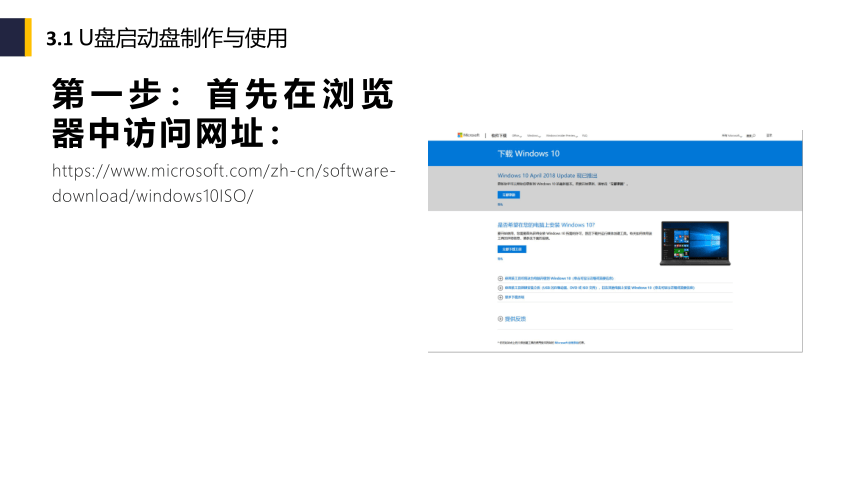Open the Windows dropdown in the webpage nav
Screen dimensions: 860x484
click(x=534, y=136)
